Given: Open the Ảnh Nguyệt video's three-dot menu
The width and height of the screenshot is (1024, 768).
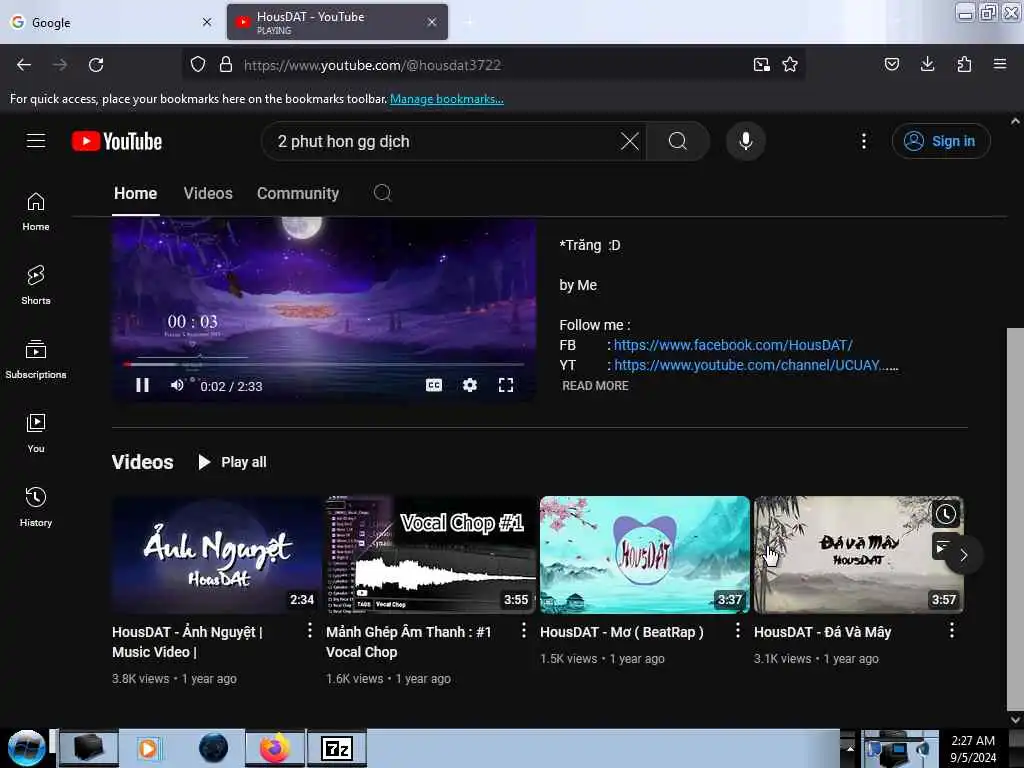Looking at the screenshot, I should click(x=310, y=630).
